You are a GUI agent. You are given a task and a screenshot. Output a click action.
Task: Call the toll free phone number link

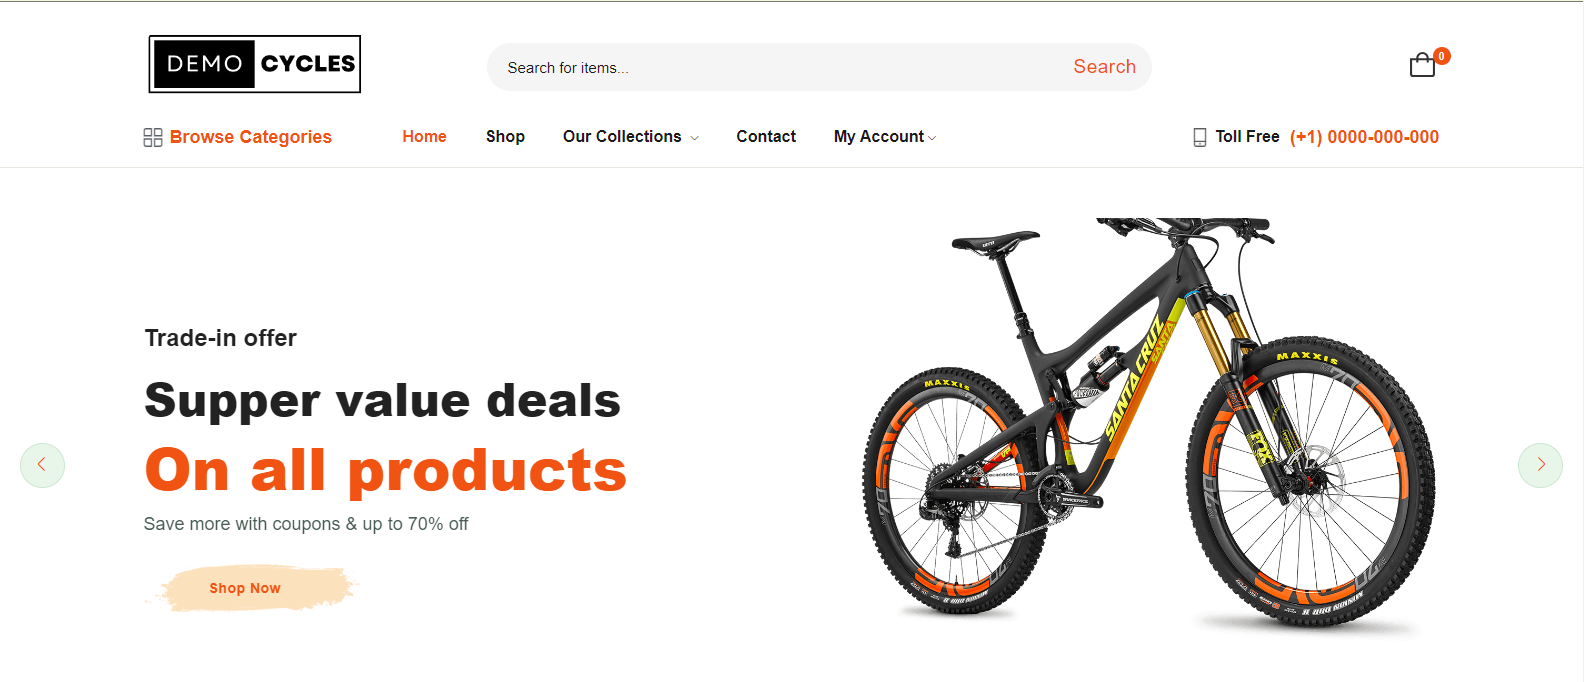pyautogui.click(x=1364, y=137)
